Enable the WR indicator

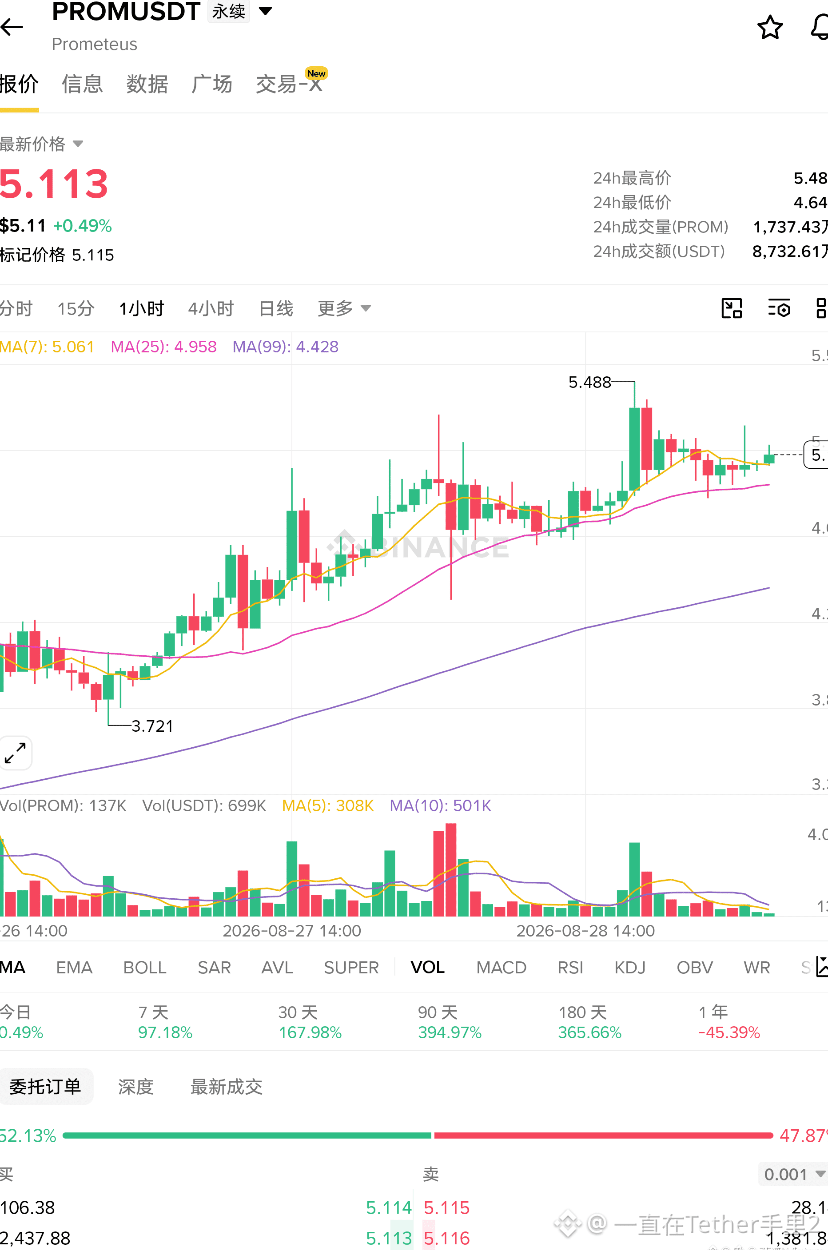tap(757, 967)
